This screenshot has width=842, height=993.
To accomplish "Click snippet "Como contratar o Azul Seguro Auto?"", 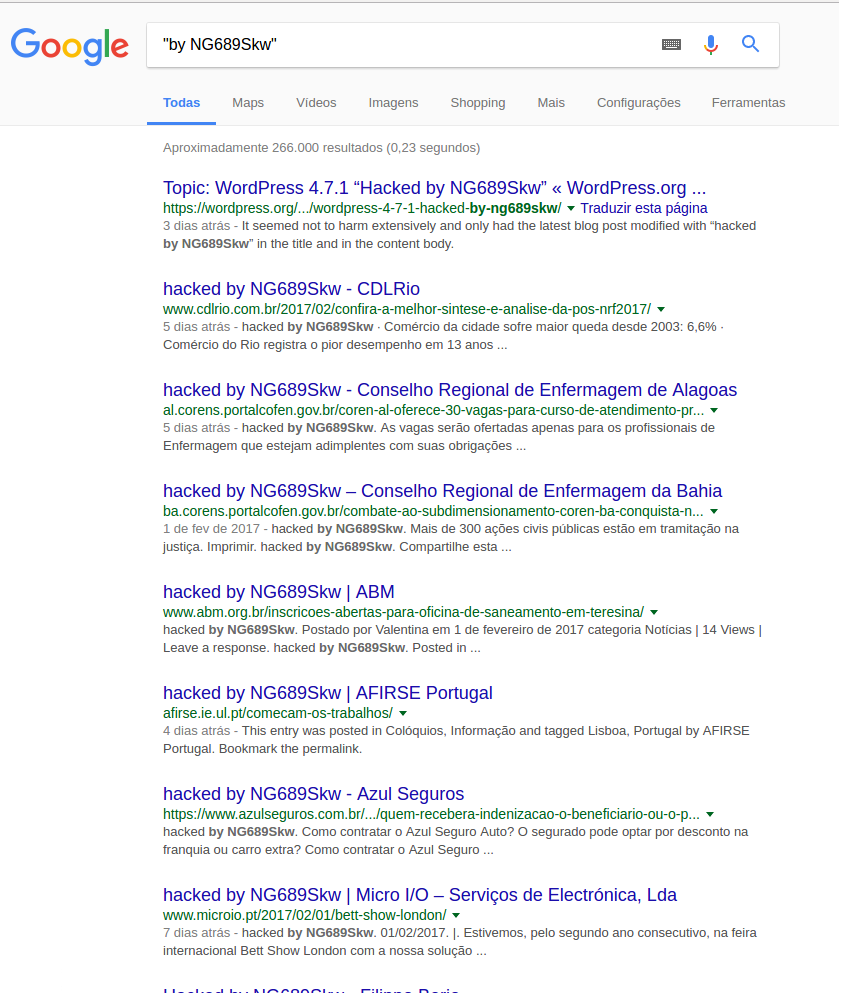I will click(x=408, y=832).
